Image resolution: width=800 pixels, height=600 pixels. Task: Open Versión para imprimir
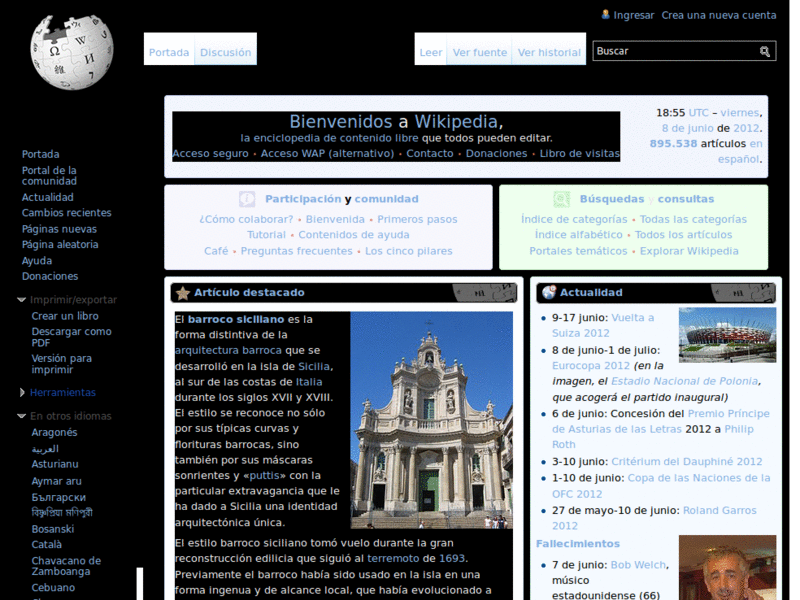point(62,364)
